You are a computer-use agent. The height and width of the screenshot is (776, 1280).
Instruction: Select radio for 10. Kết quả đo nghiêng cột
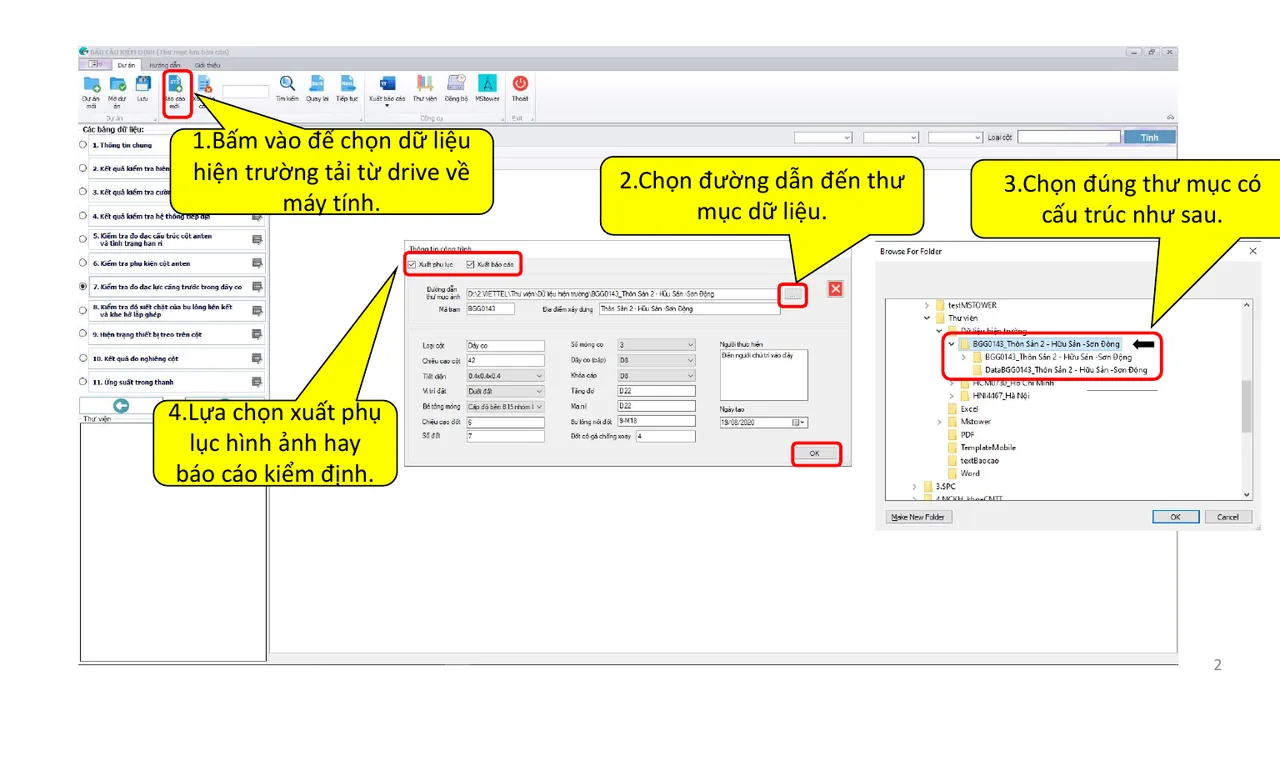(83, 358)
